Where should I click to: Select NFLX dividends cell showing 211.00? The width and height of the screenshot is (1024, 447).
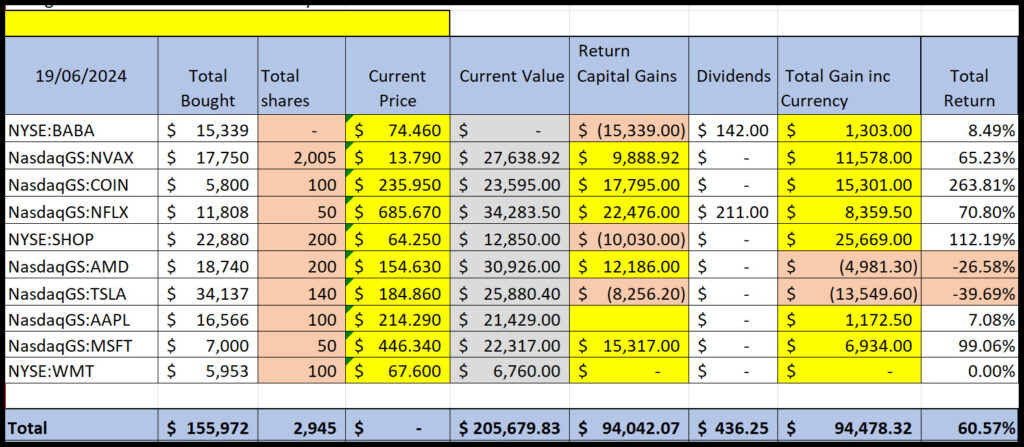(733, 212)
